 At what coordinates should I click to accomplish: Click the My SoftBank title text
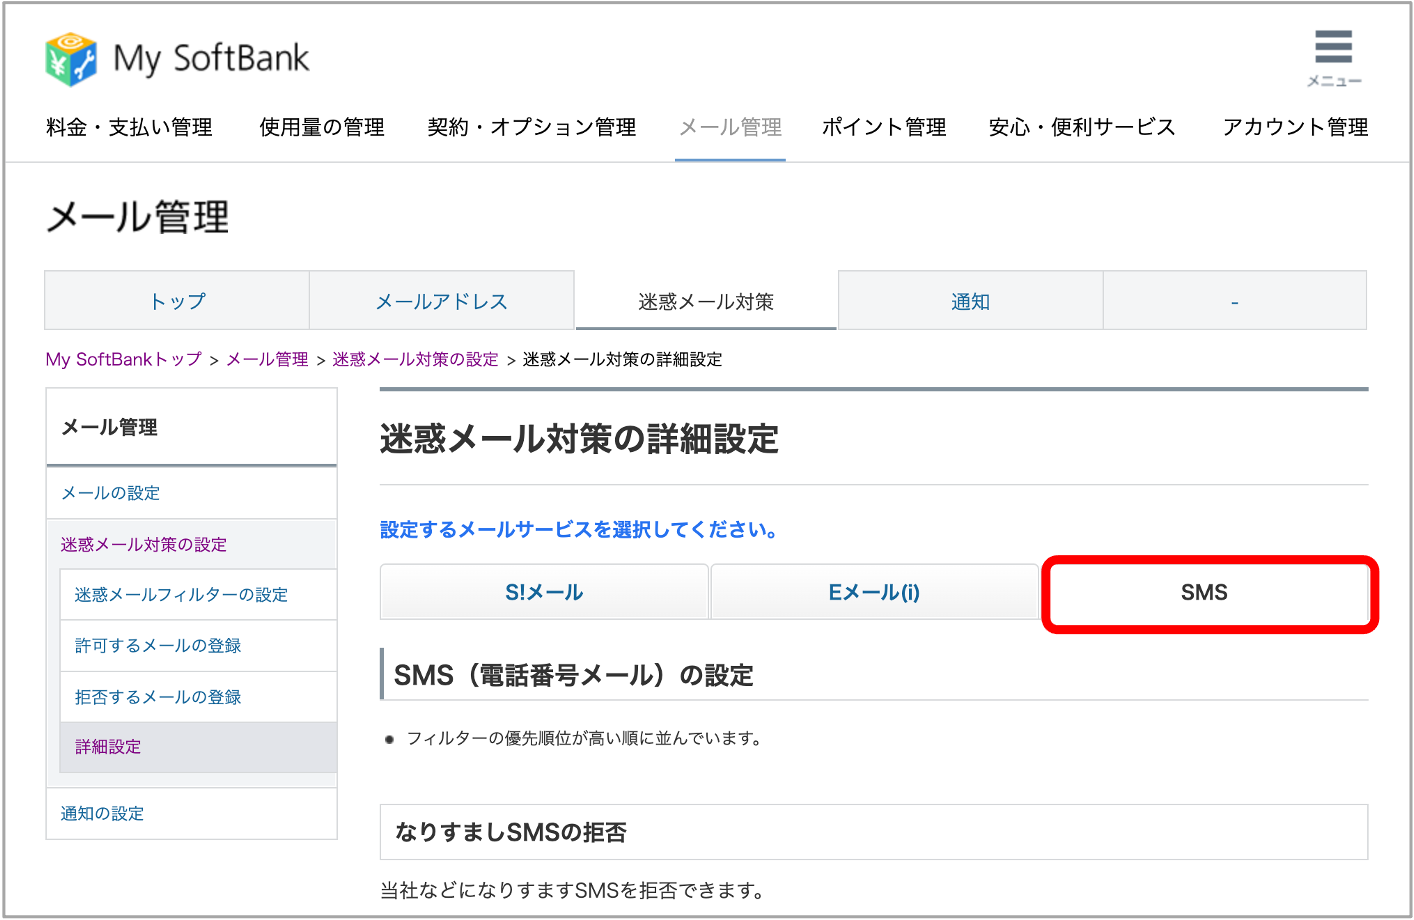tap(211, 59)
